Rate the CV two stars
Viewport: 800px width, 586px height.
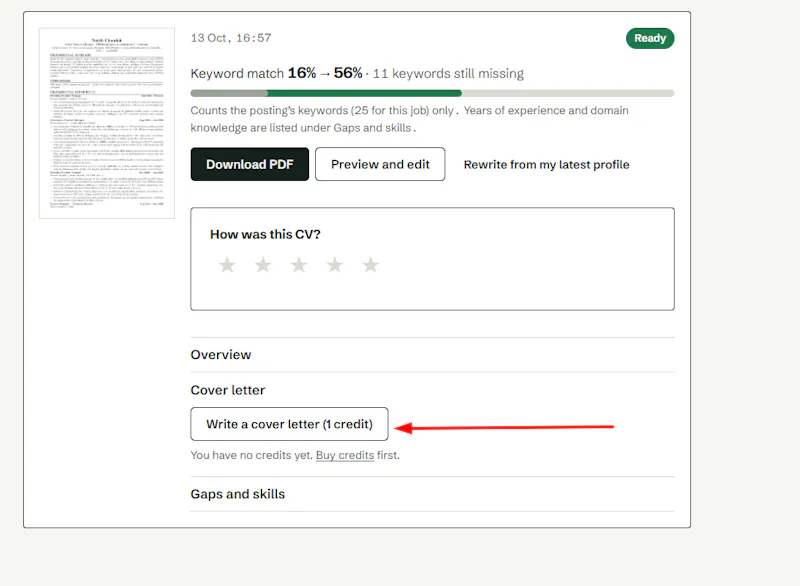point(263,265)
